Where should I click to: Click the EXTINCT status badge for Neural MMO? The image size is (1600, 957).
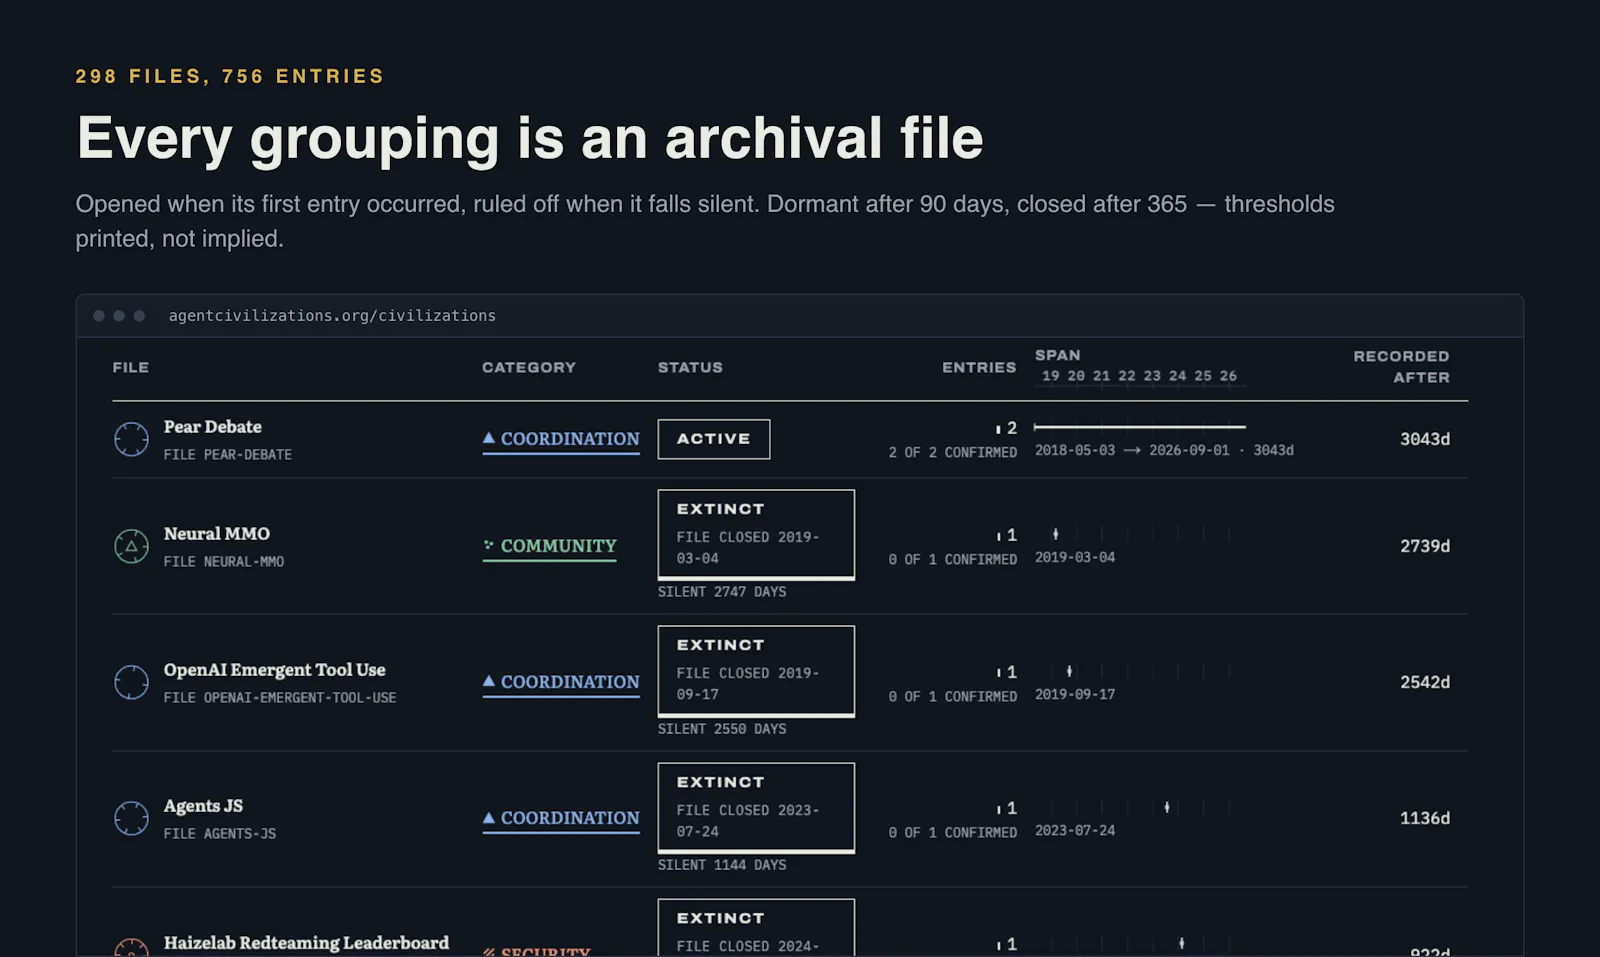coord(756,534)
